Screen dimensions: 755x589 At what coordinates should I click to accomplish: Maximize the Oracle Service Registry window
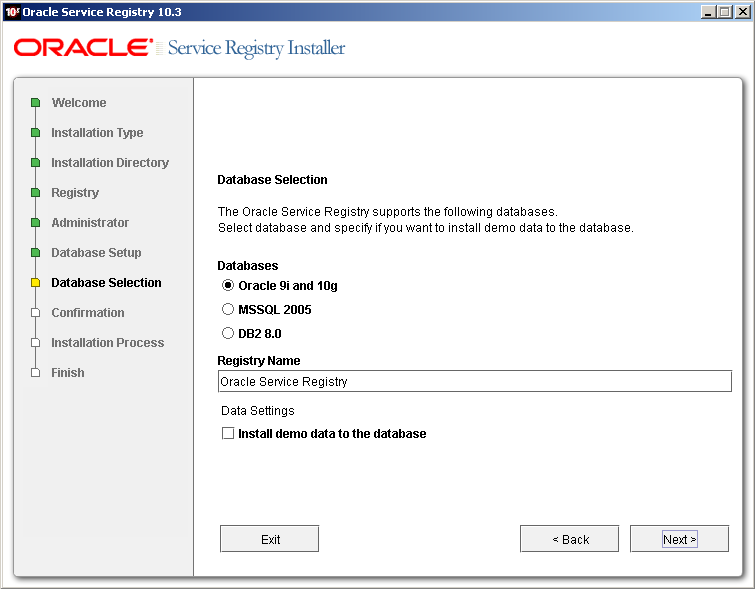pos(724,12)
